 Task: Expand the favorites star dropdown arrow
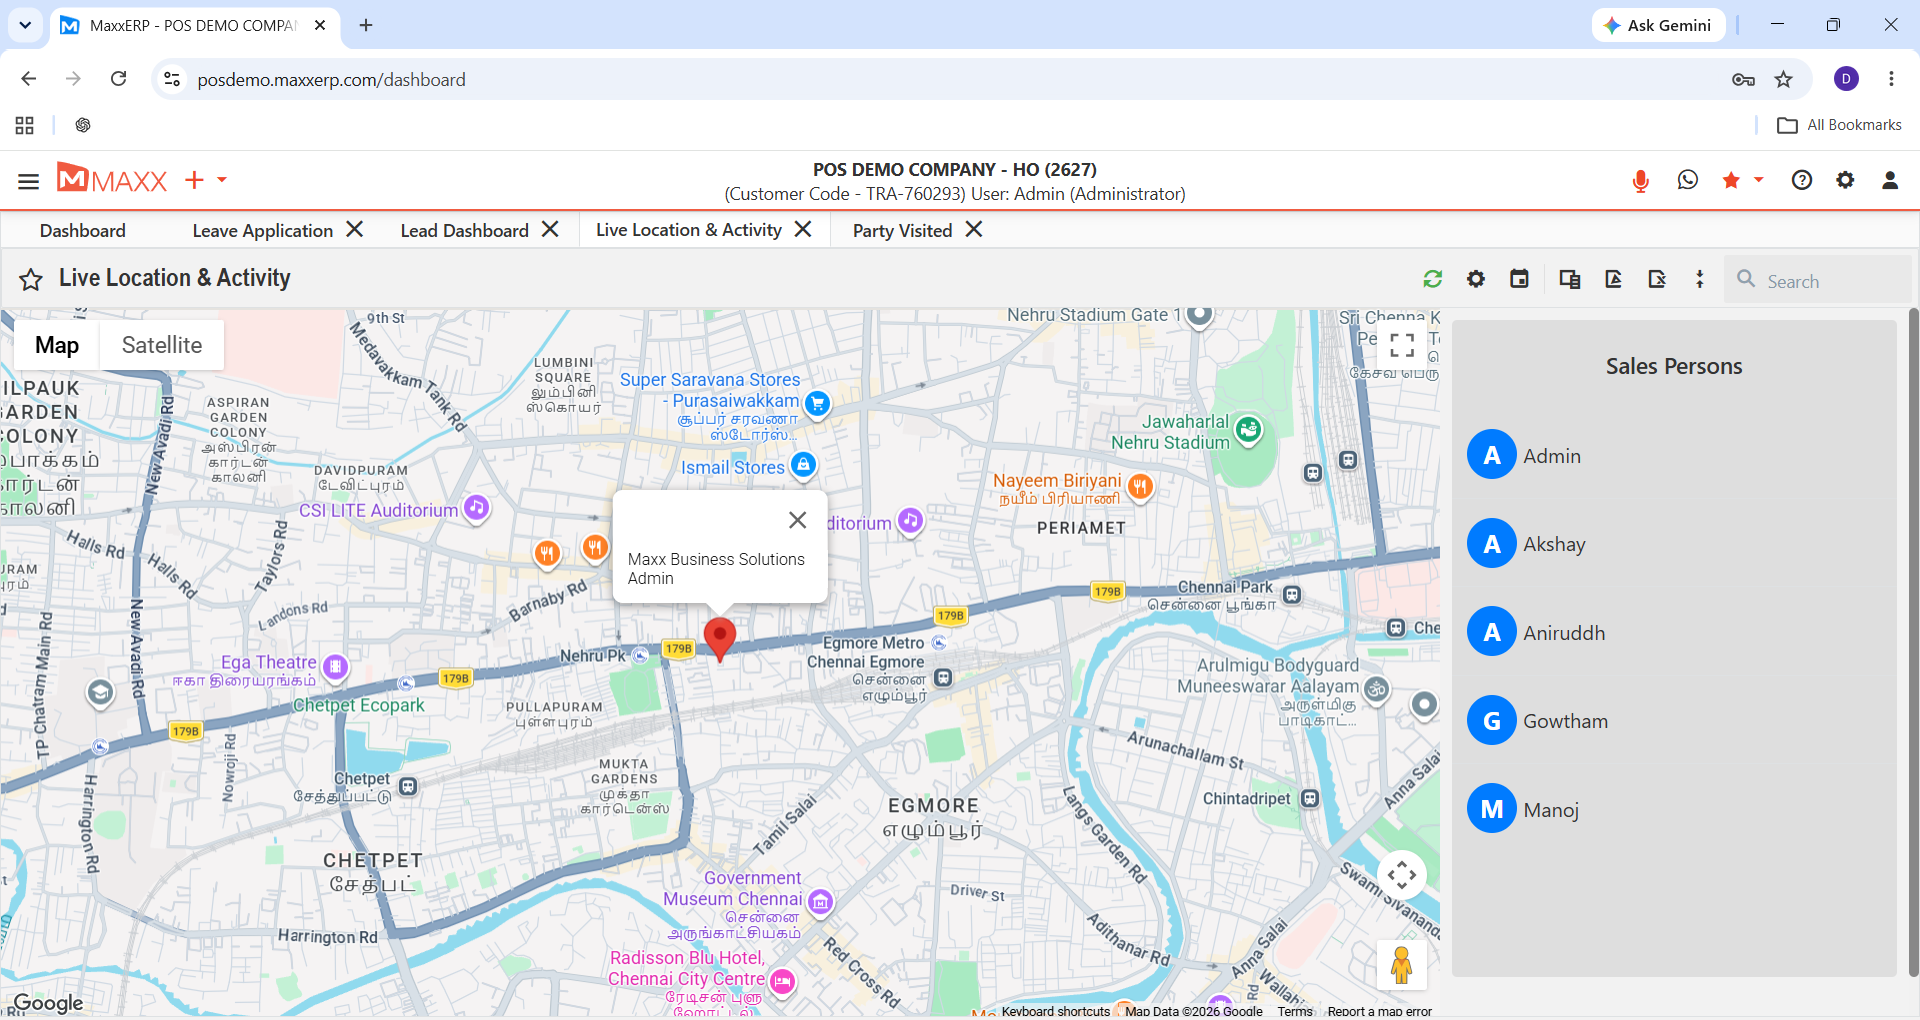pos(1759,180)
